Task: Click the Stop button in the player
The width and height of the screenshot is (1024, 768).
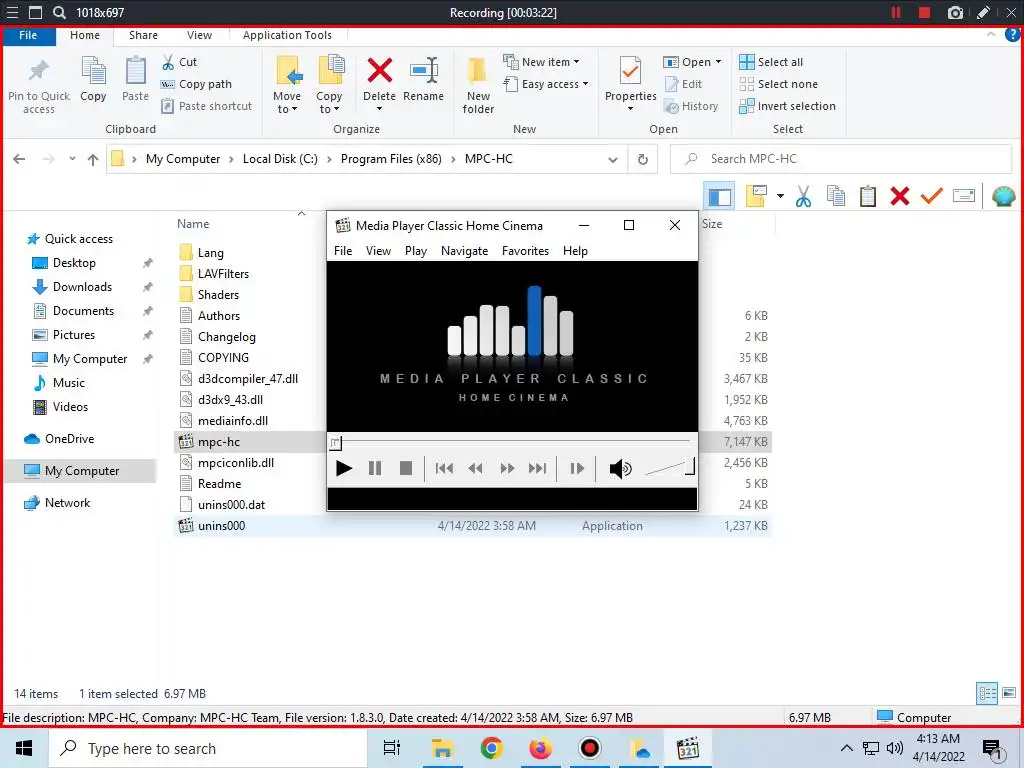Action: point(406,468)
